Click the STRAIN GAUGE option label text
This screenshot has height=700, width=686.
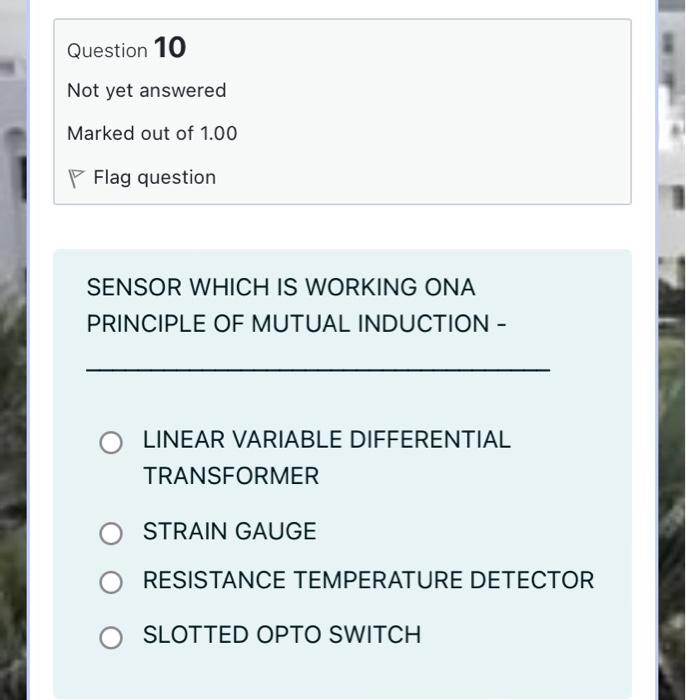(230, 531)
